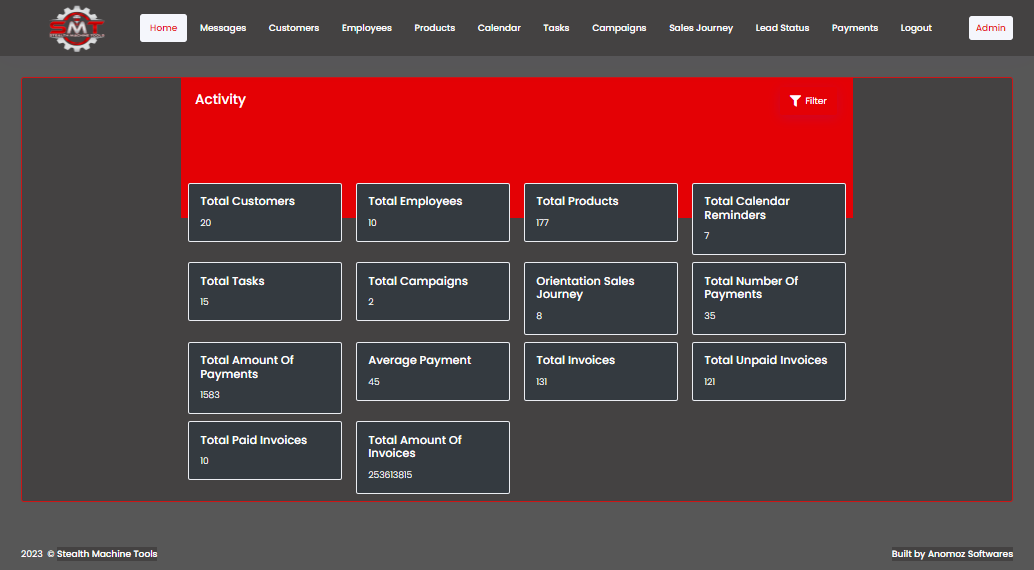Open the Total Amount Of Payments card
1034x570 pixels.
pos(265,378)
